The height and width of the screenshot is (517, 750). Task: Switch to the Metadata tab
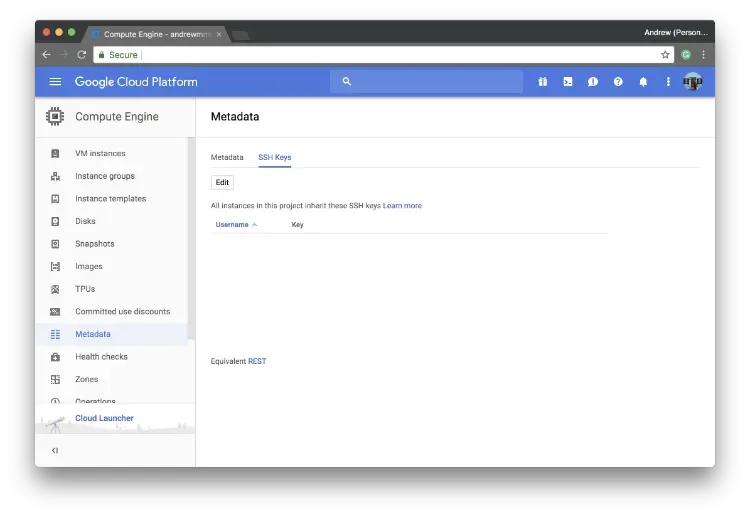(x=227, y=157)
